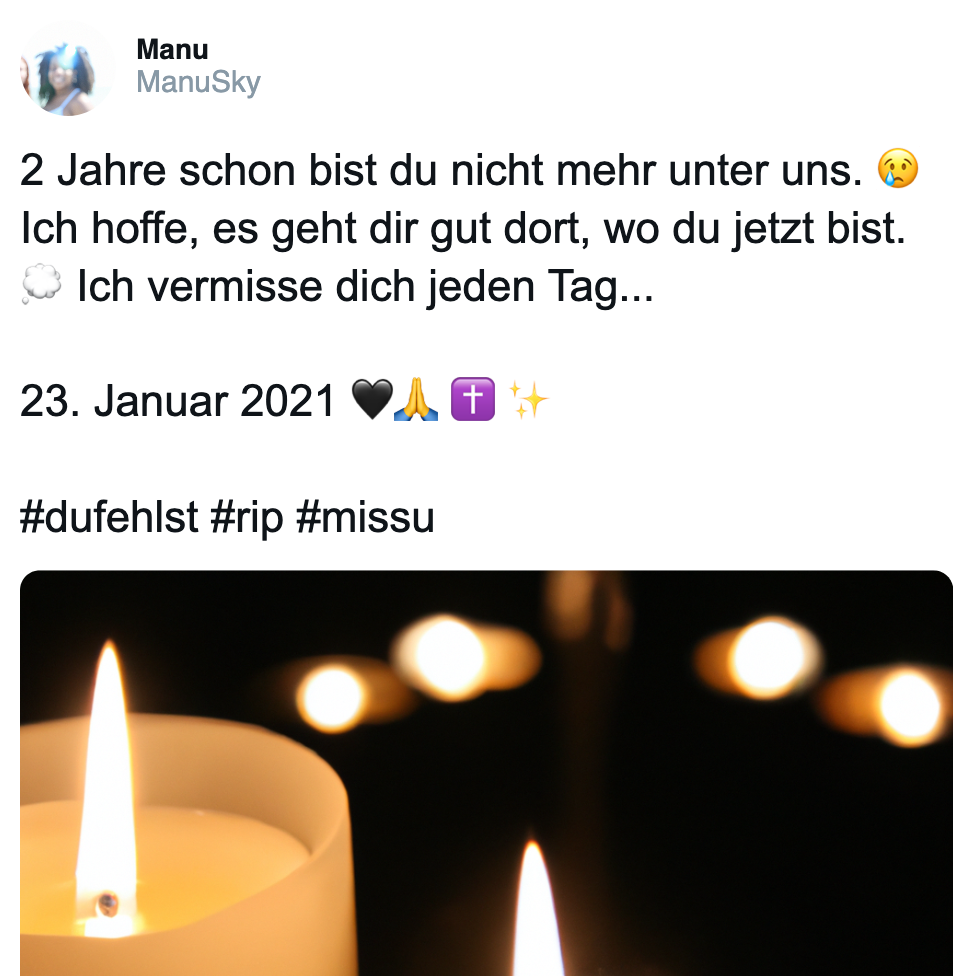
Task: Open the #rip hashtag
Action: point(247,517)
